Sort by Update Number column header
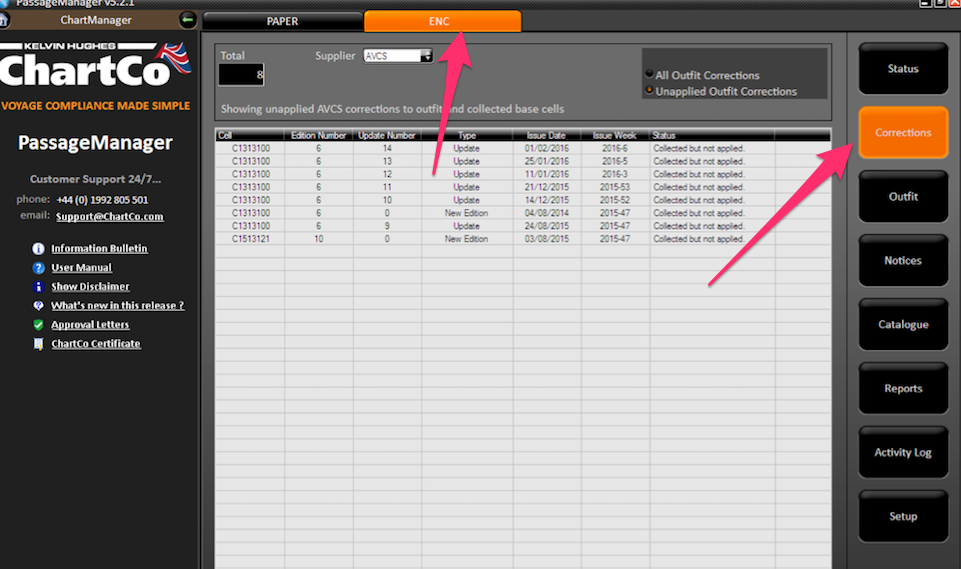 (387, 136)
